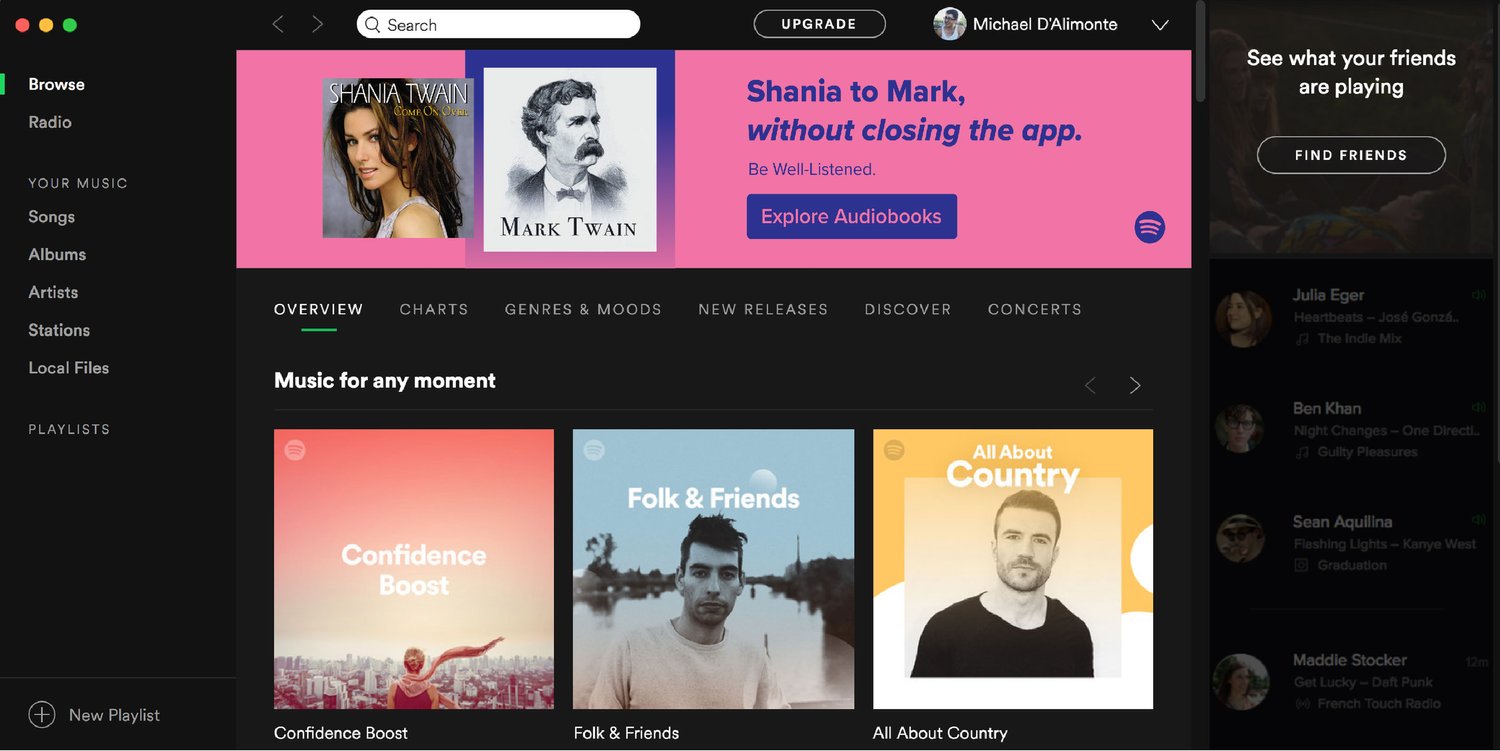The image size is (1500, 751).
Task: Click Michael D'Alimonte's profile avatar
Action: (x=949, y=24)
